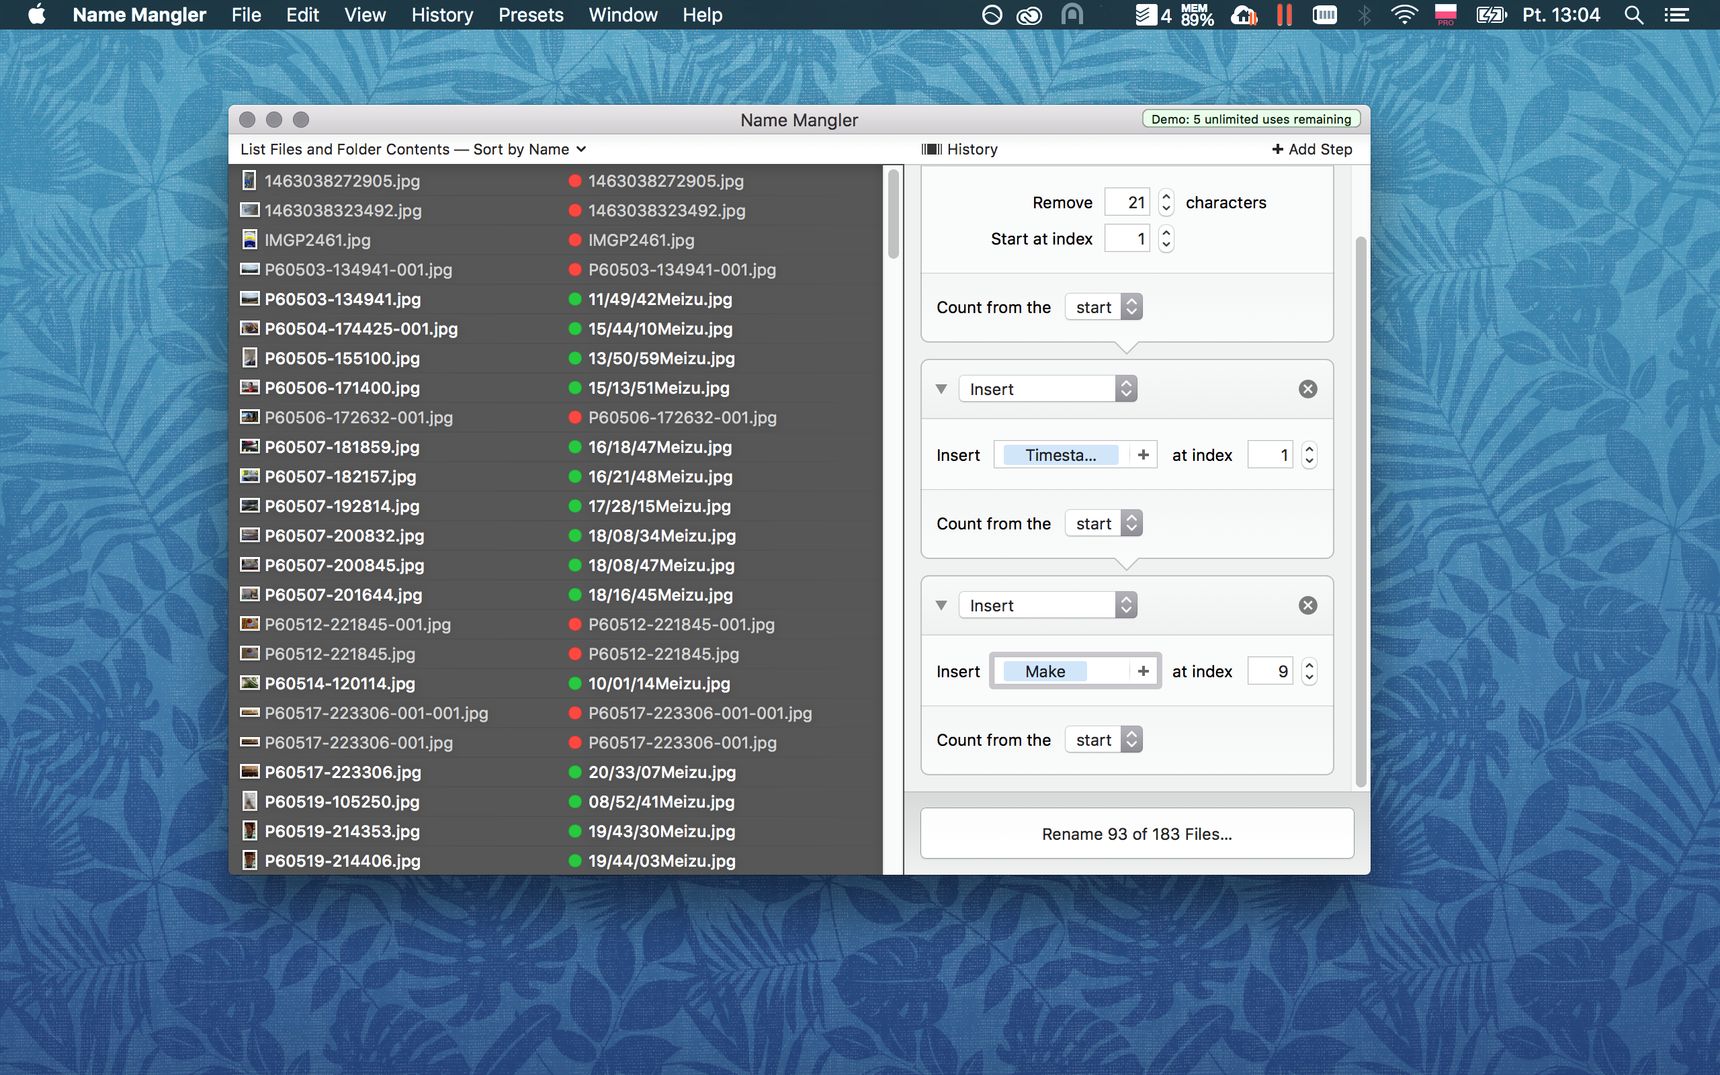Click the circular sync menu bar icon
The width and height of the screenshot is (1720, 1075).
[992, 15]
